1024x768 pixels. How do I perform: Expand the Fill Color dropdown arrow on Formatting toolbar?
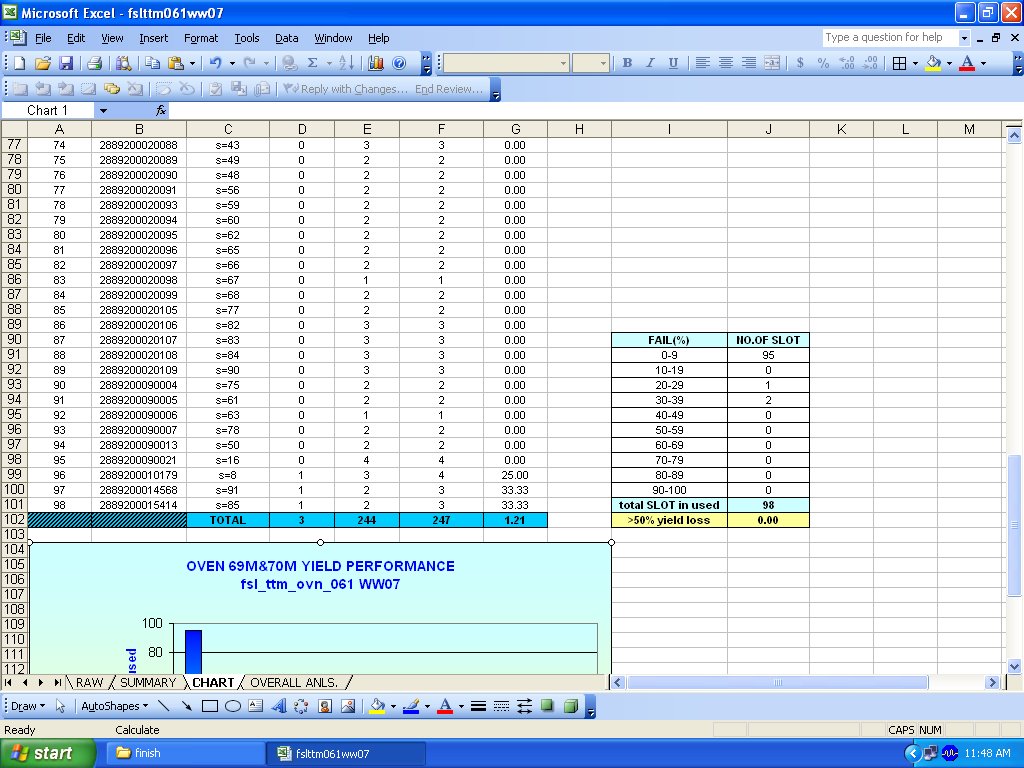coord(949,63)
